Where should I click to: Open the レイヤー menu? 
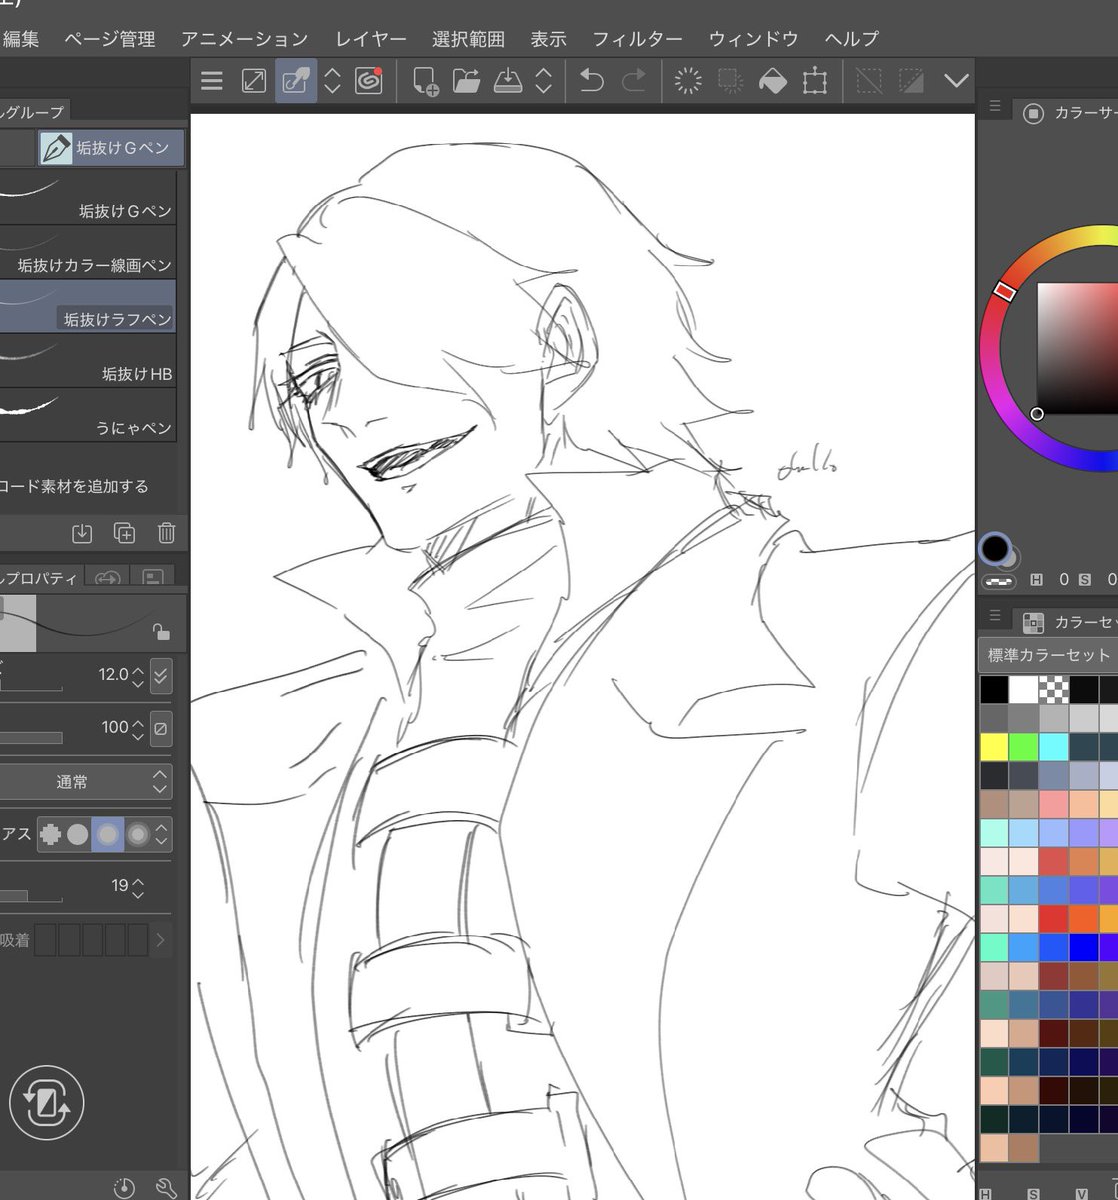click(x=371, y=39)
